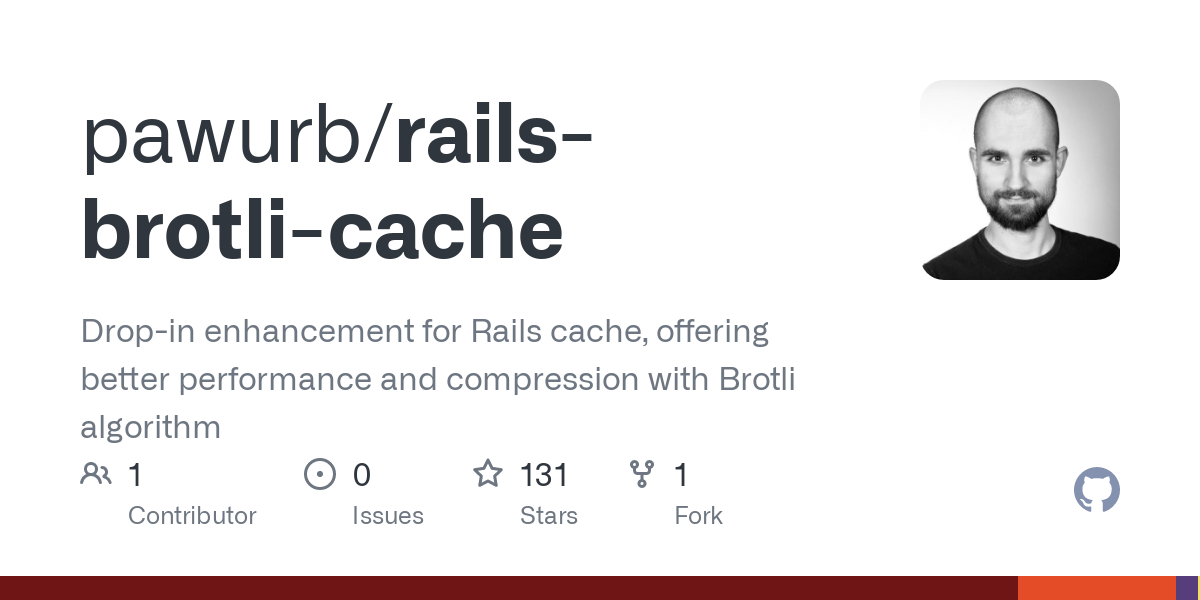The height and width of the screenshot is (600, 1200).
Task: Open the pawurb profile photo
Action: point(1020,180)
